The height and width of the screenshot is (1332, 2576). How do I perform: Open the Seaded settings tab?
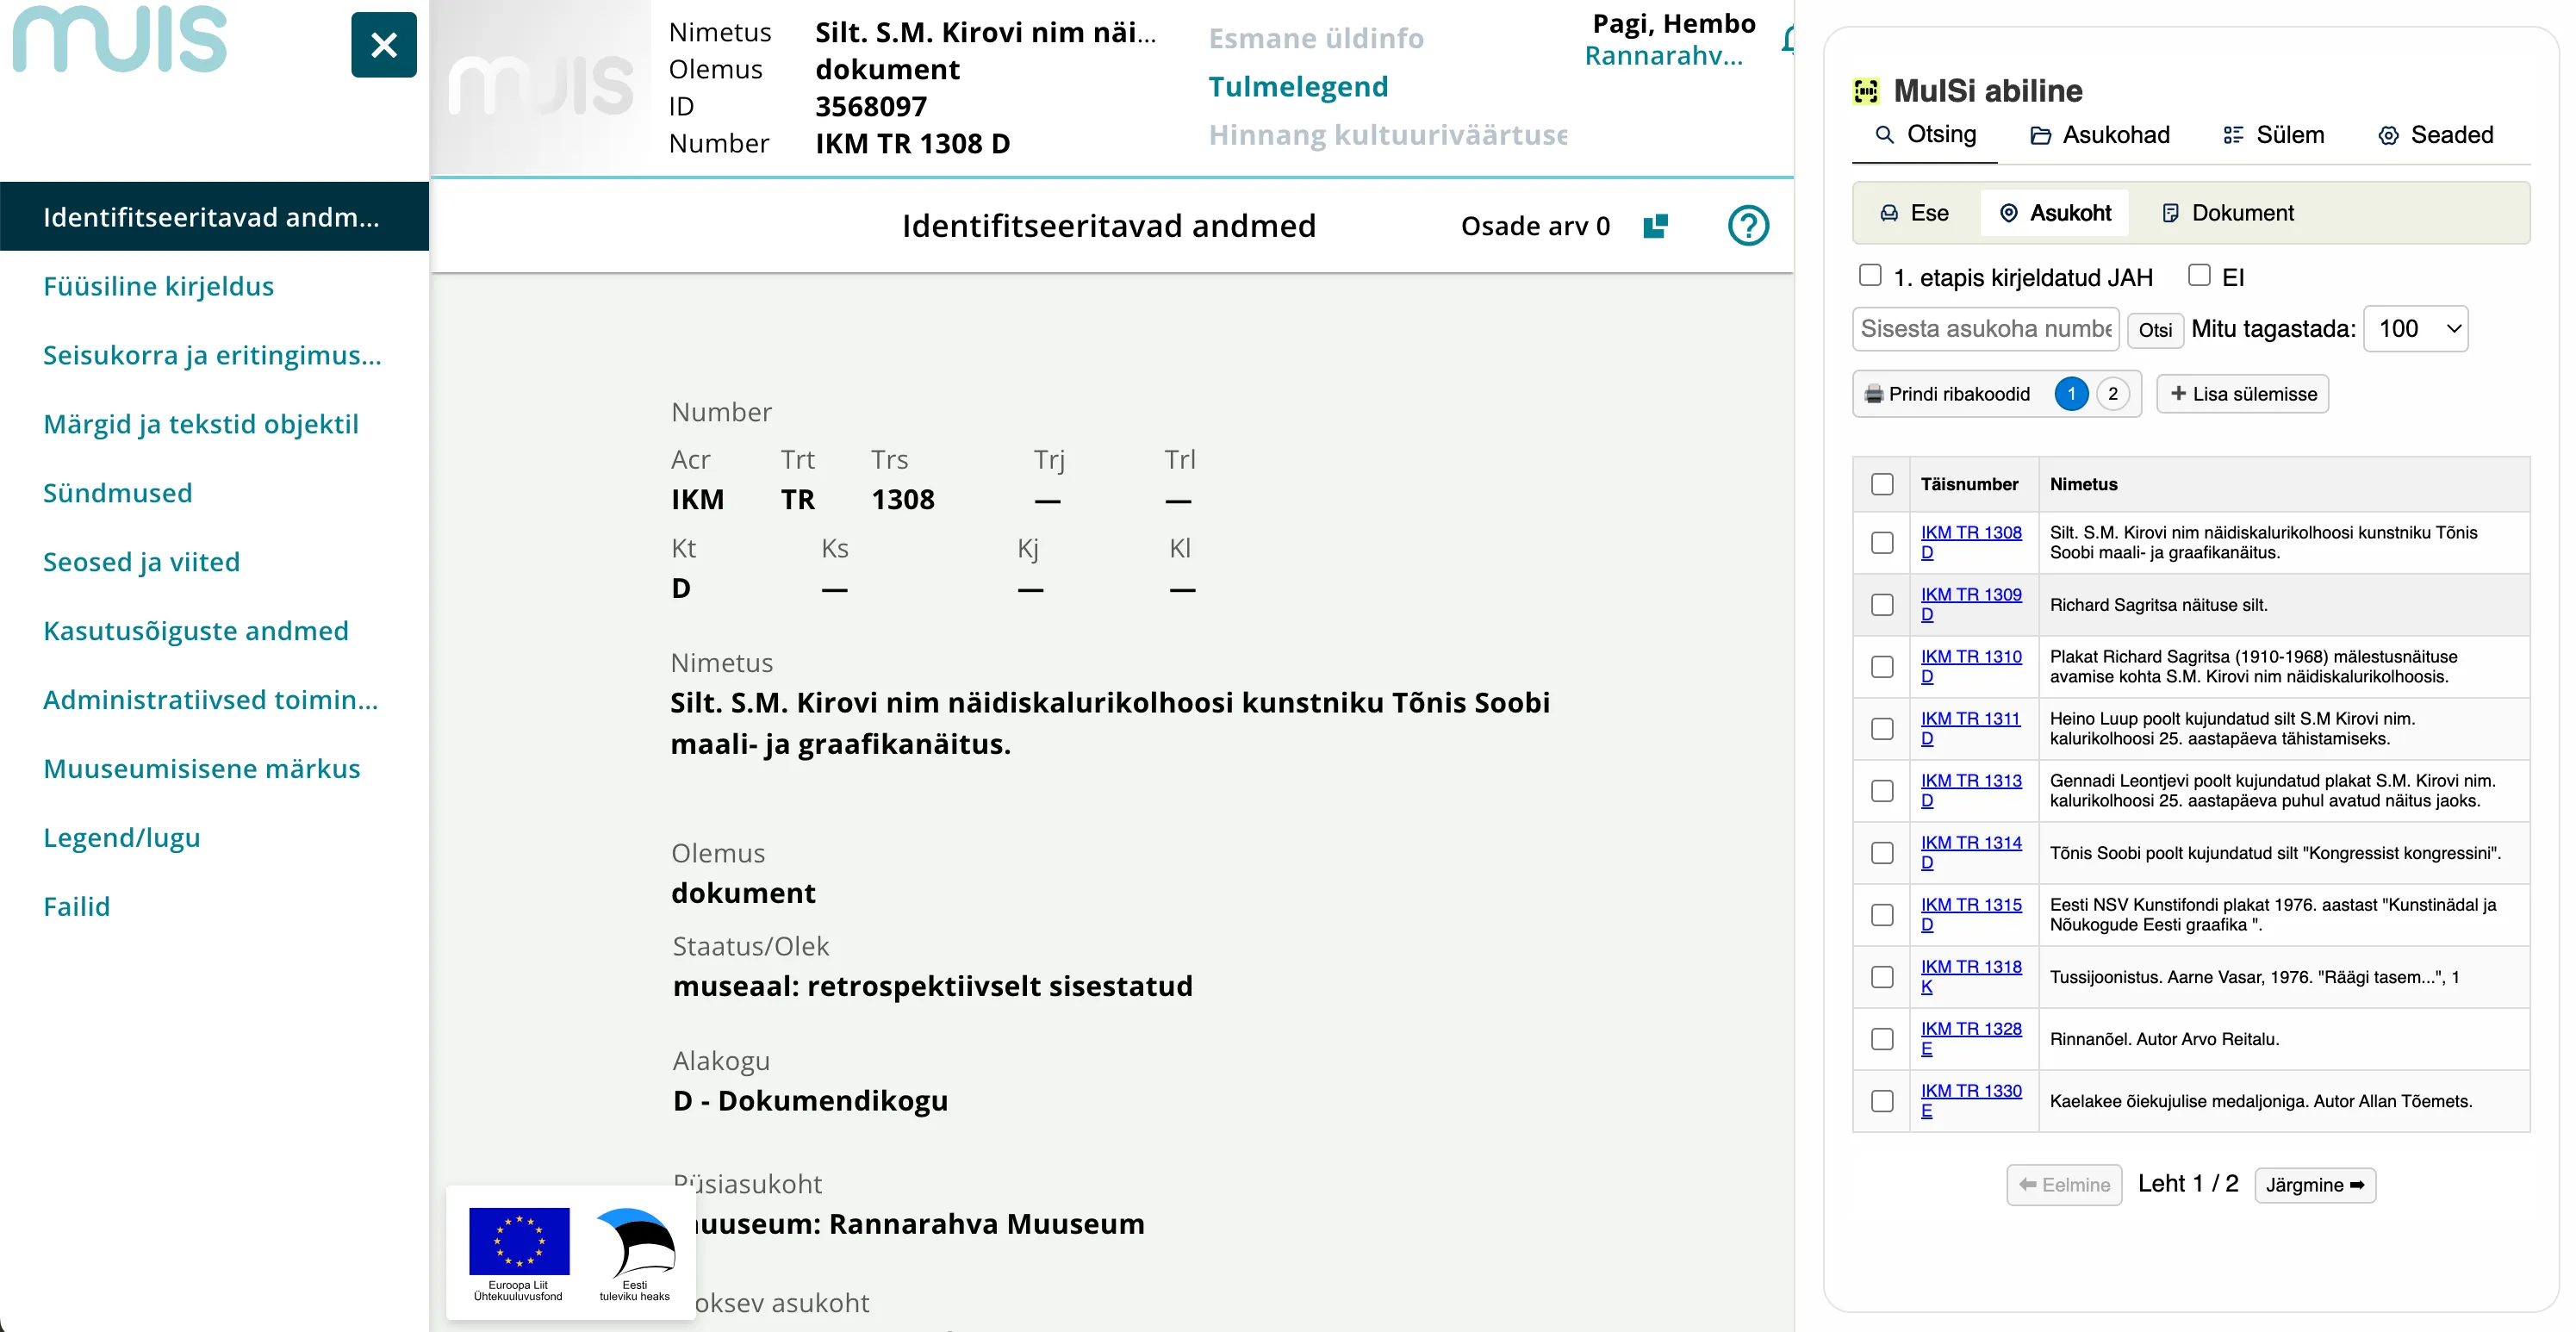coord(2435,135)
